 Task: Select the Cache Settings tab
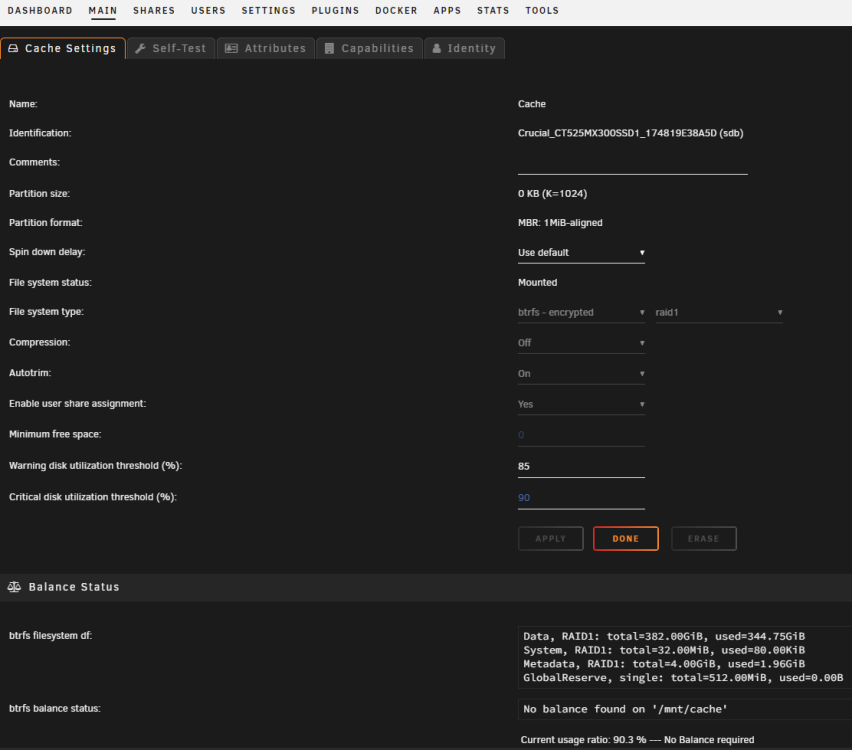(x=63, y=48)
